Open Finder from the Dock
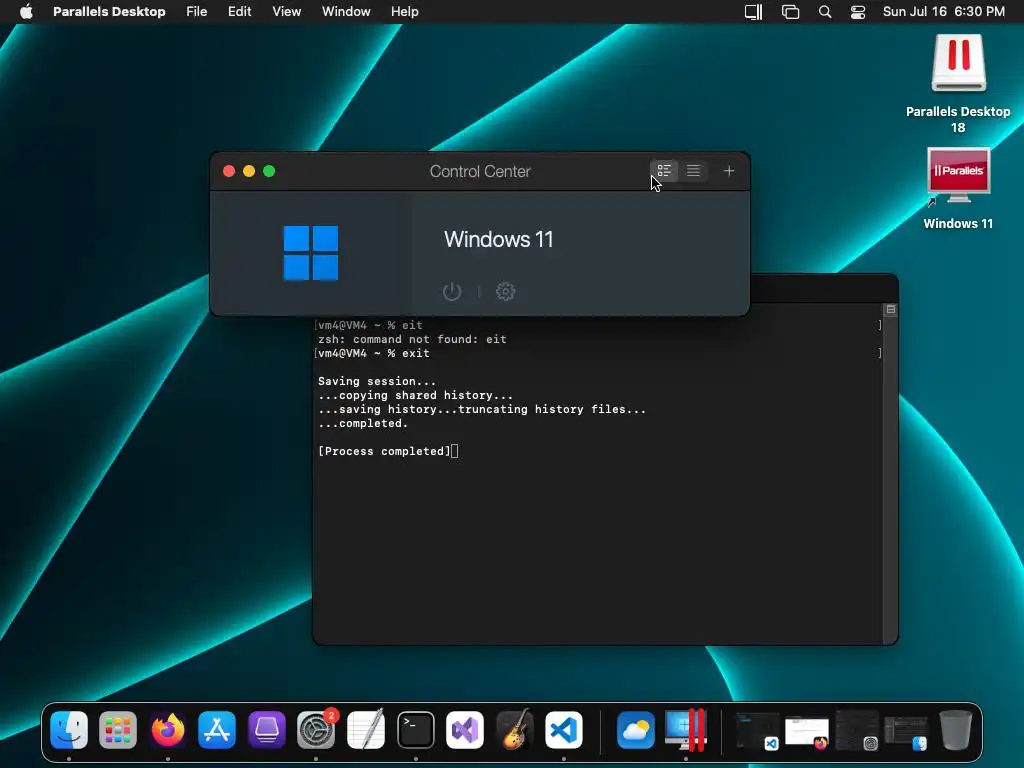This screenshot has width=1024, height=768. pyautogui.click(x=69, y=729)
